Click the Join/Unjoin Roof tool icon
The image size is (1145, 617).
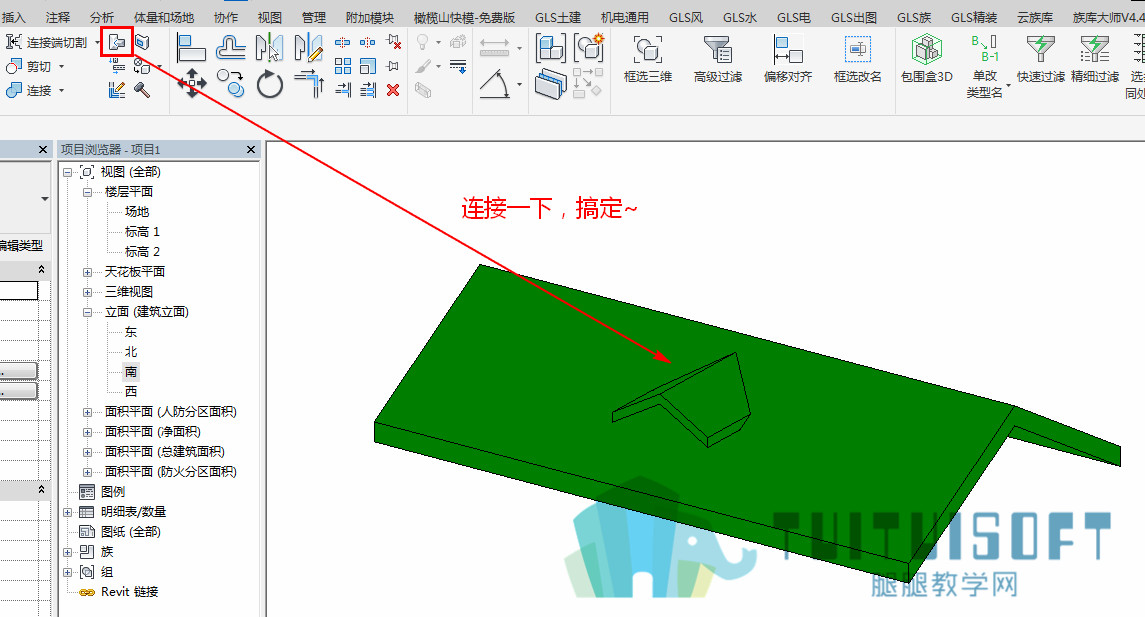pos(116,43)
